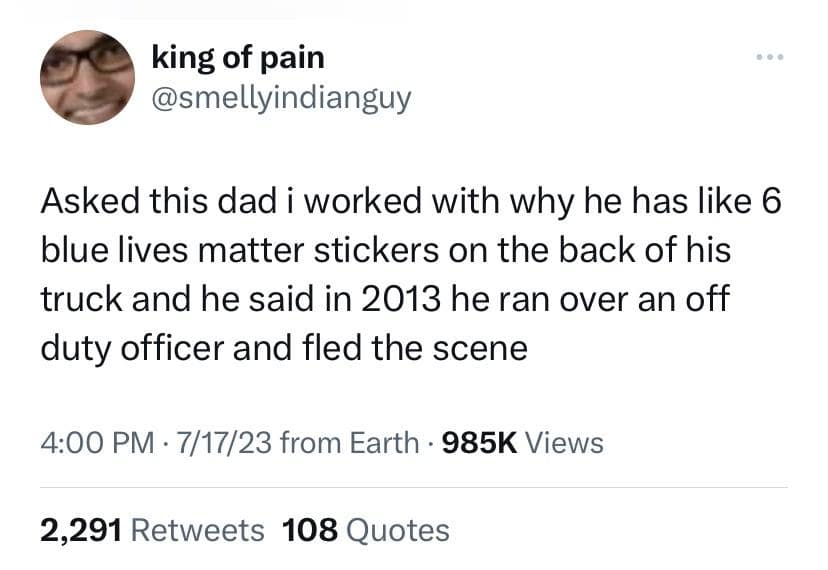Click the "Views" label

[x=564, y=441]
